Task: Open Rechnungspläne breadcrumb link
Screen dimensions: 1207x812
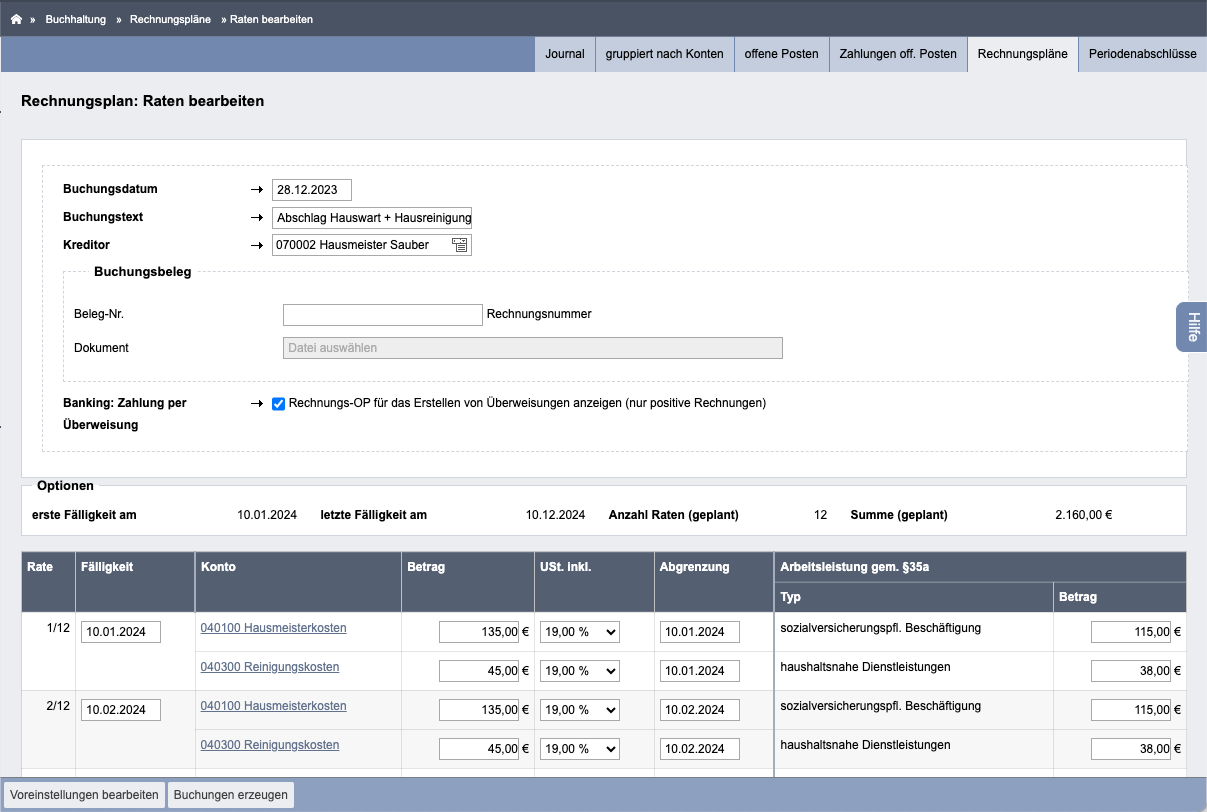Action: click(x=170, y=19)
